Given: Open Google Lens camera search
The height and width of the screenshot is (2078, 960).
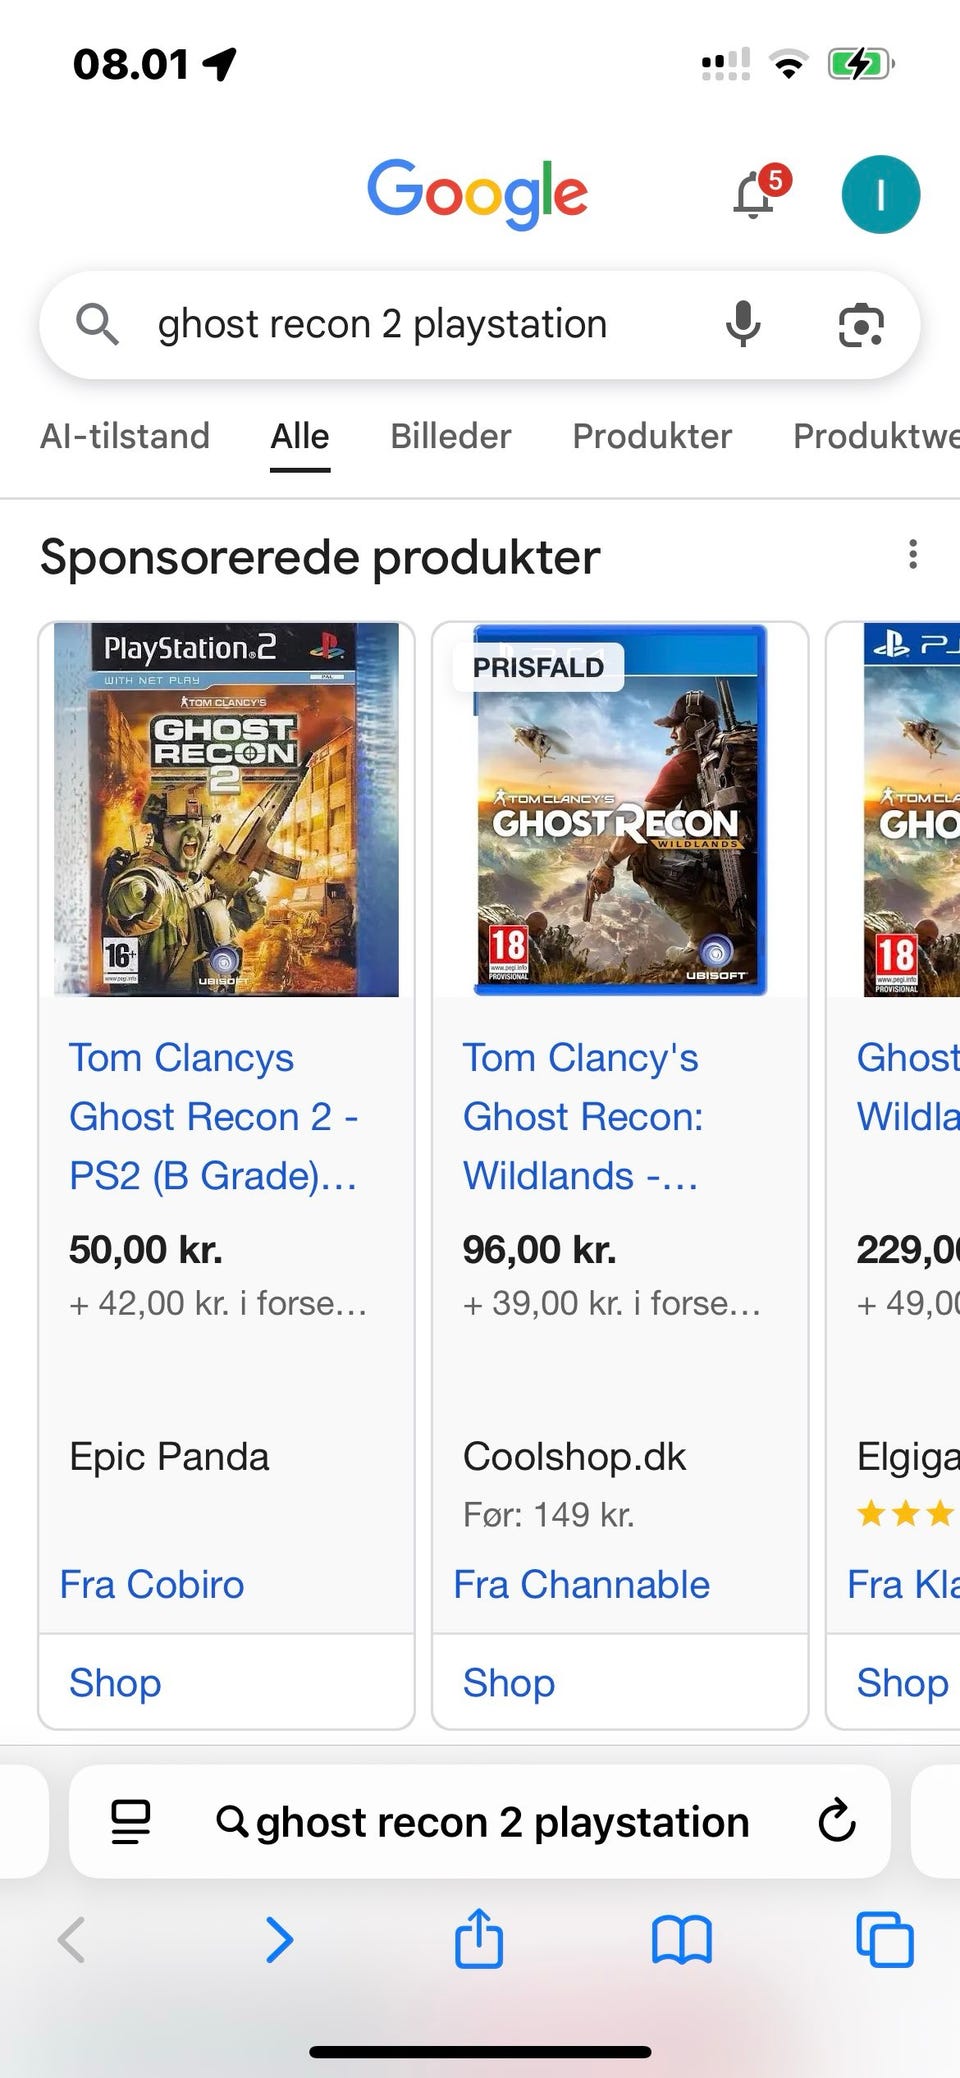Looking at the screenshot, I should tap(860, 325).
